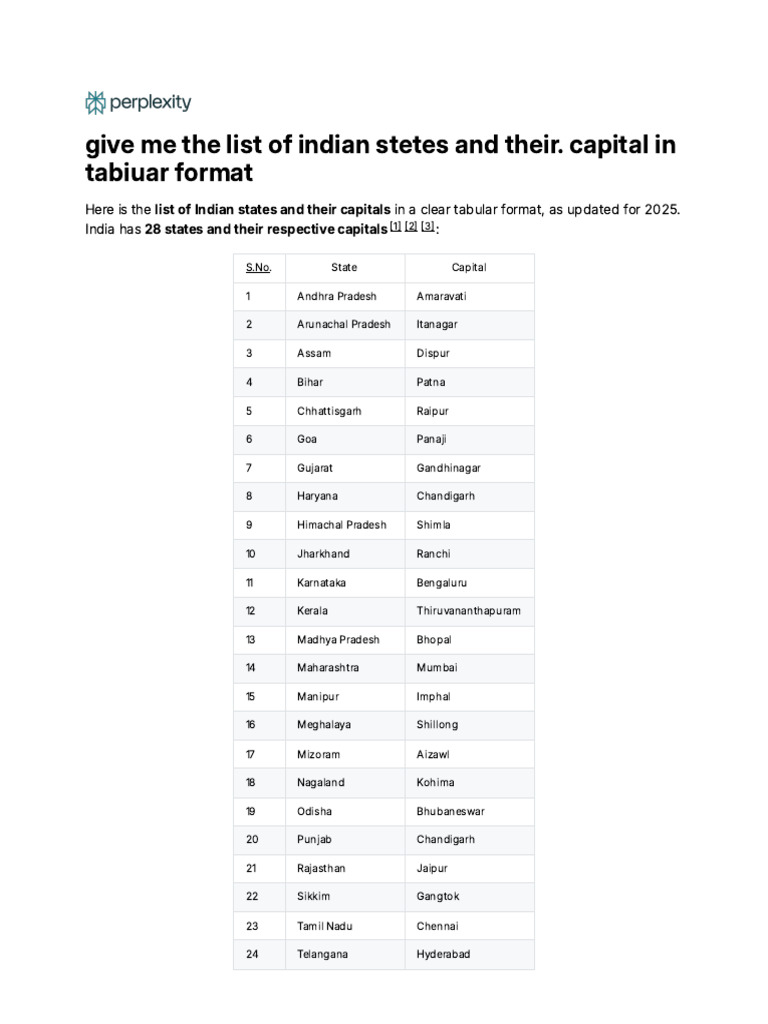Select the Andhra Pradesh state cell
This screenshot has width=768, height=1024.
345,296
